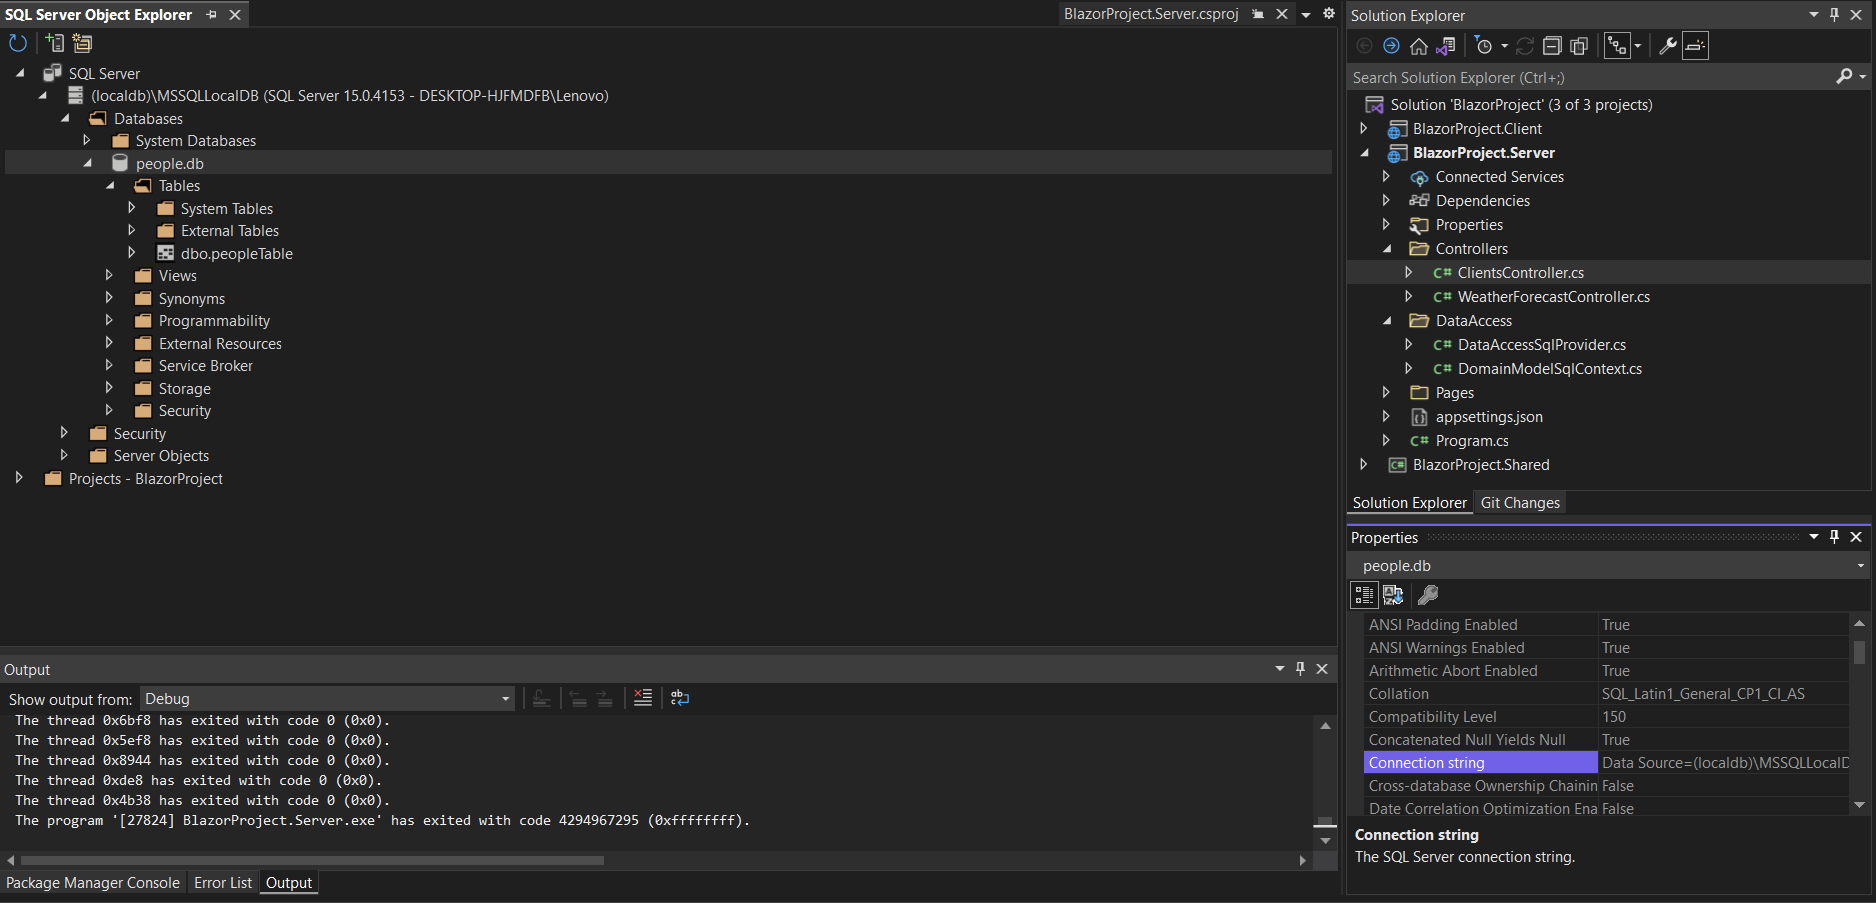The image size is (1876, 903).
Task: Click the Output horizontal scrollbar
Action: tap(312, 860)
